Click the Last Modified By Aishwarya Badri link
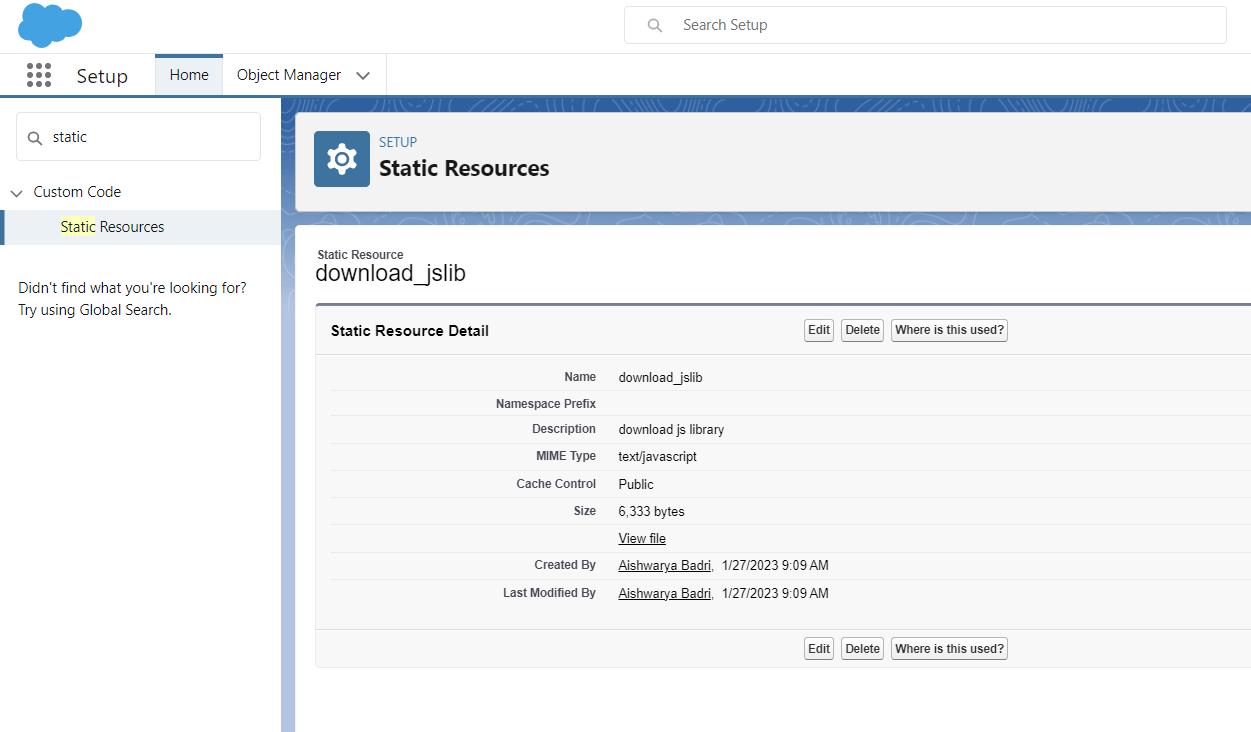This screenshot has height=732, width=1251. [x=664, y=593]
